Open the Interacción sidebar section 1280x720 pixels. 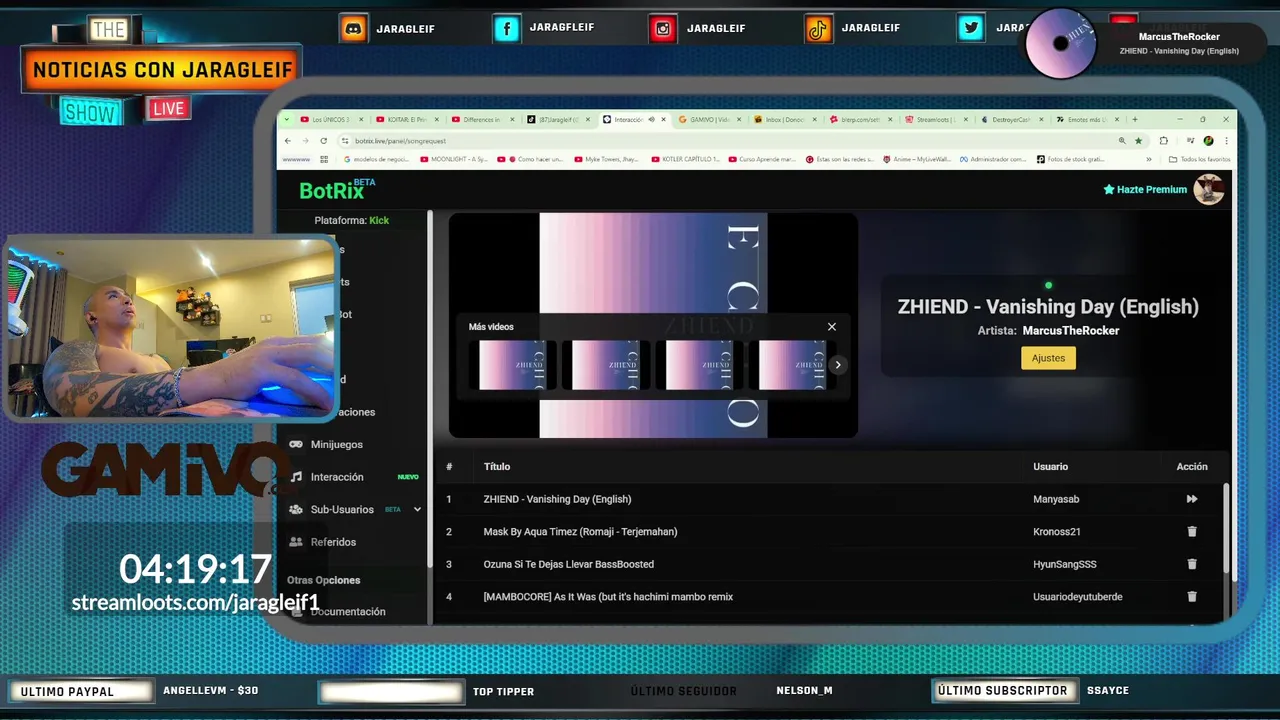[337, 477]
